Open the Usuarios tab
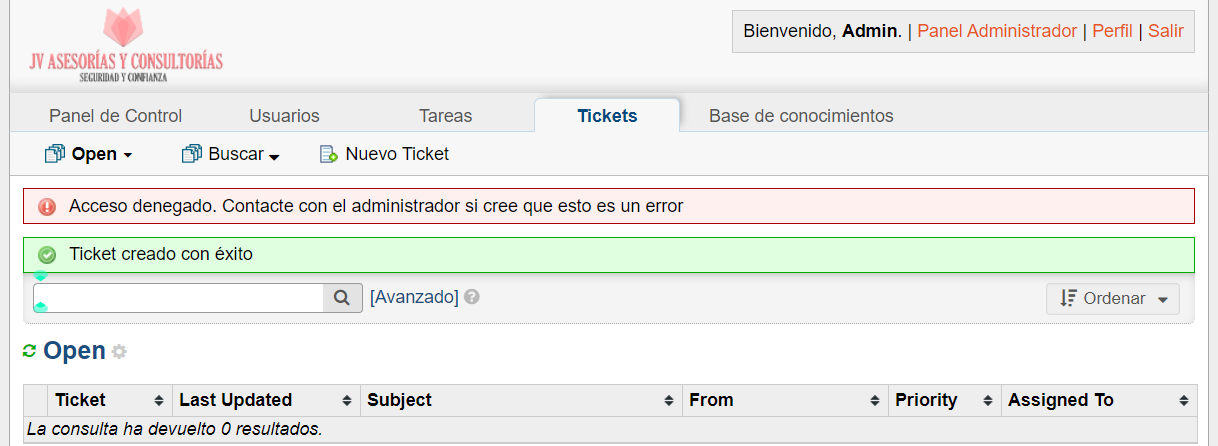The image size is (1218, 446). pos(284,116)
